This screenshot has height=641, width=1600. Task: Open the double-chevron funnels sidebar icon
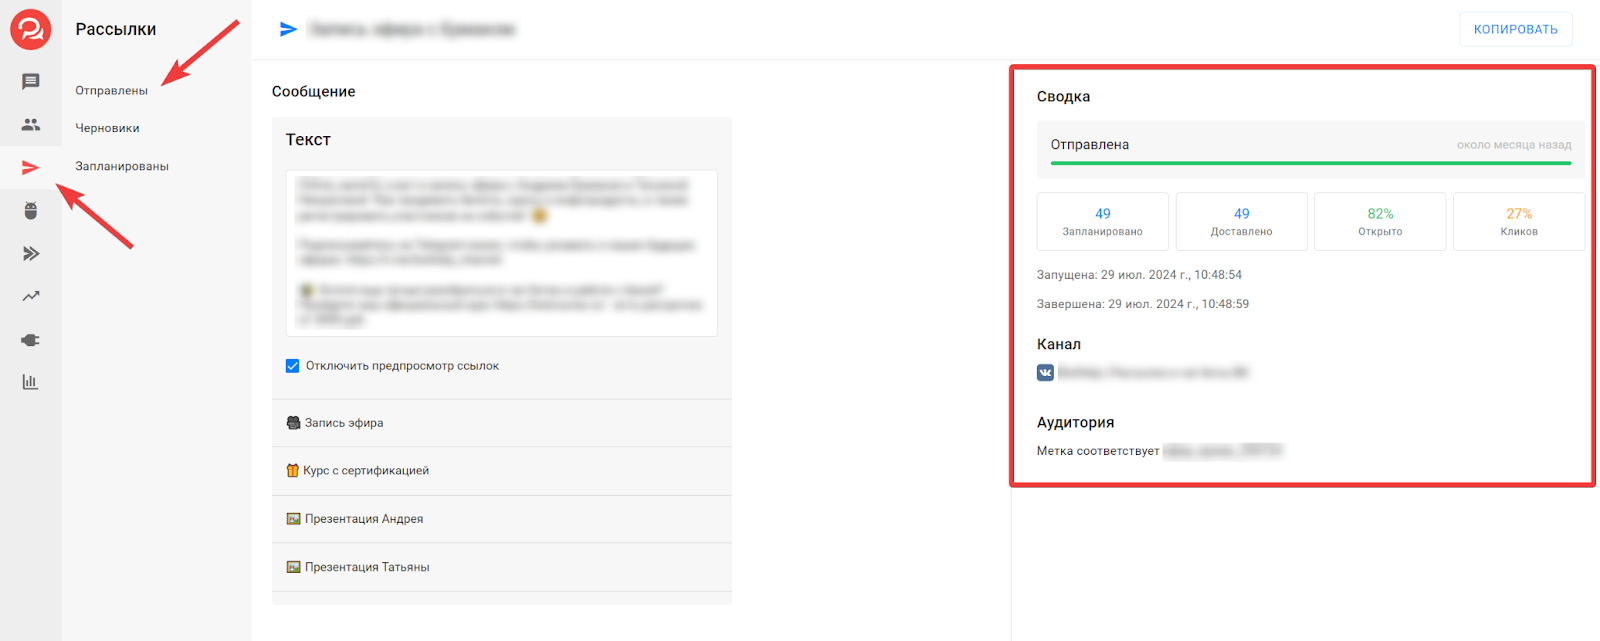31,254
